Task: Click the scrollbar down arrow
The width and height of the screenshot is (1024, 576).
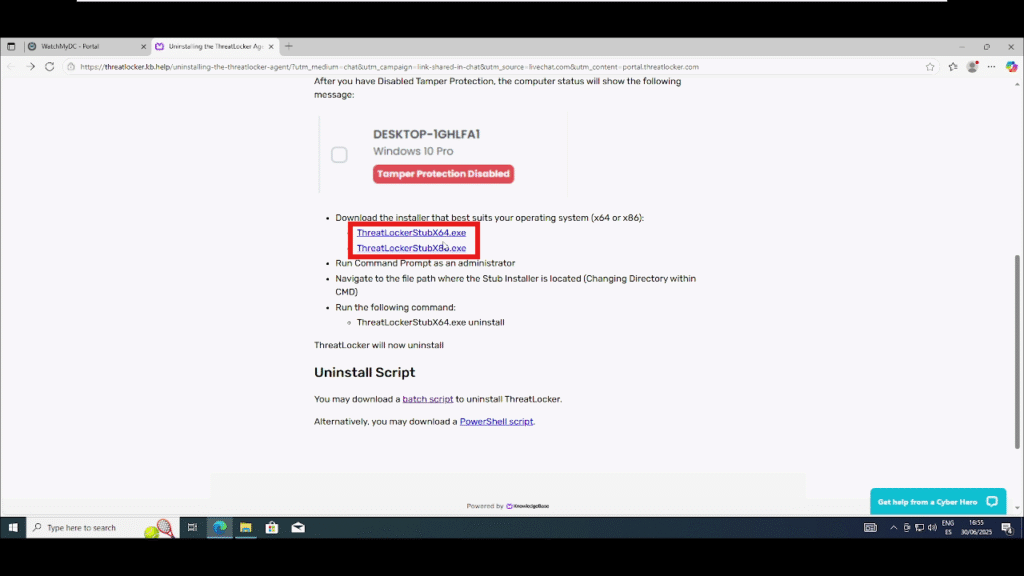Action: coord(1017,508)
